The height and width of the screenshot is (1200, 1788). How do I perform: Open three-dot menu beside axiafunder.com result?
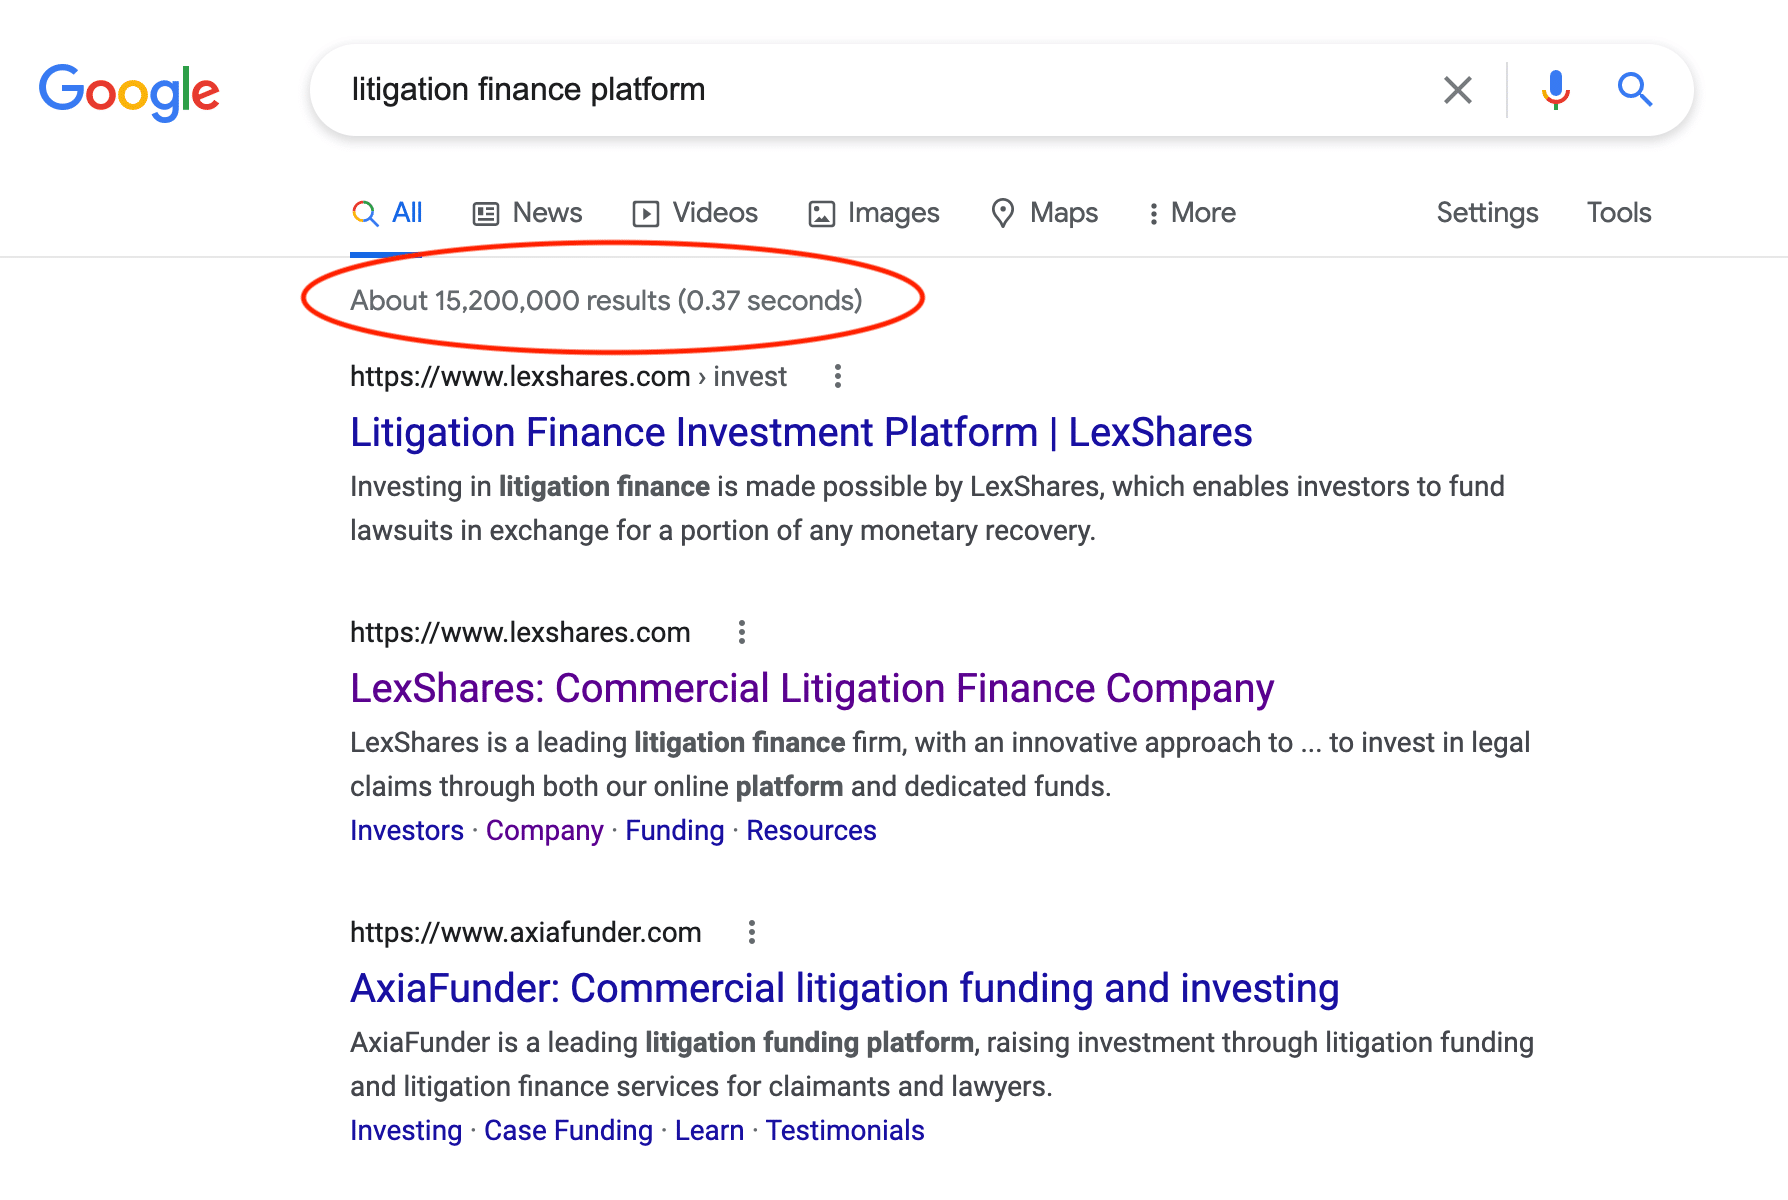click(752, 932)
